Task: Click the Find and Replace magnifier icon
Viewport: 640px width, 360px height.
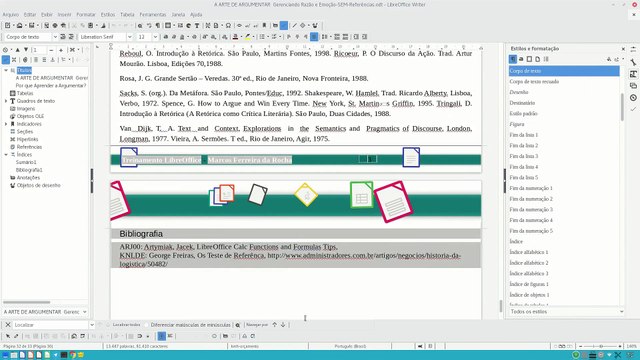Action: click(140, 25)
